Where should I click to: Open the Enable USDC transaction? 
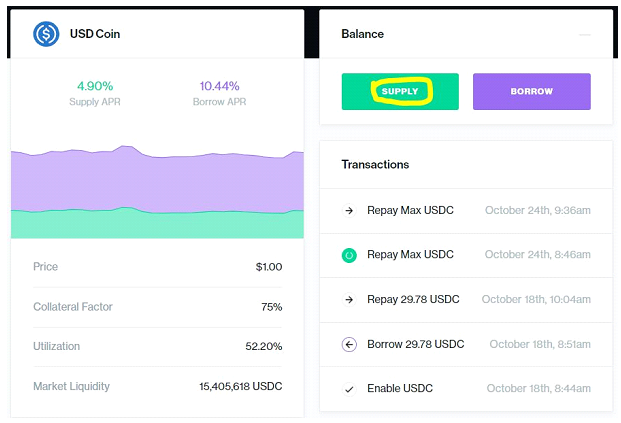tap(400, 389)
